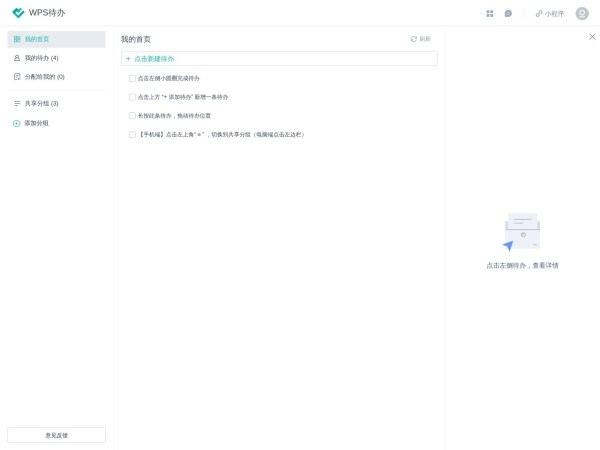Screen dimensions: 600x450
Task: Check the 点击左侧小圆圈完成待办 checkbox
Action: pyautogui.click(x=132, y=78)
